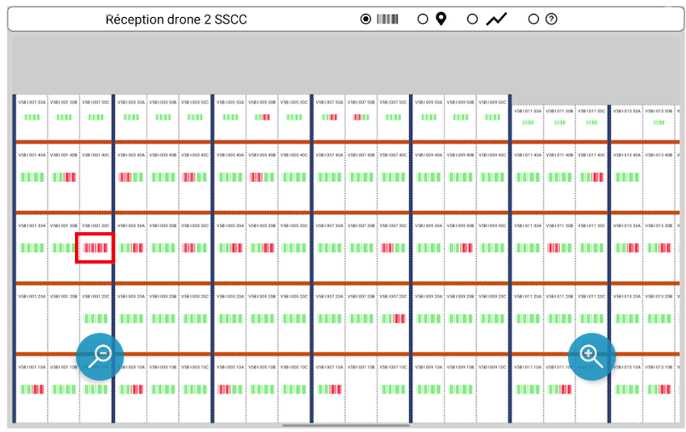Select the help radio button
The image size is (686, 432).
pos(533,19)
